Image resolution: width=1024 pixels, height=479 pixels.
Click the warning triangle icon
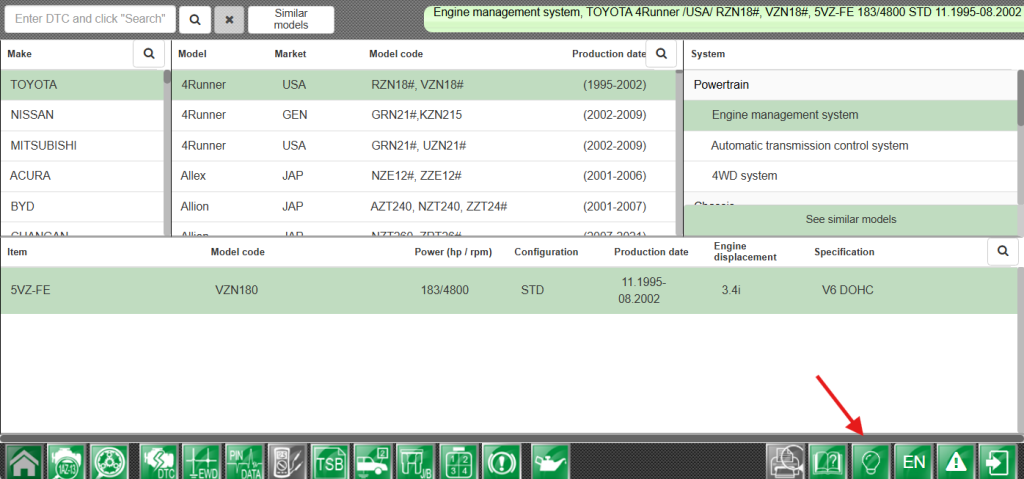pyautogui.click(x=956, y=462)
